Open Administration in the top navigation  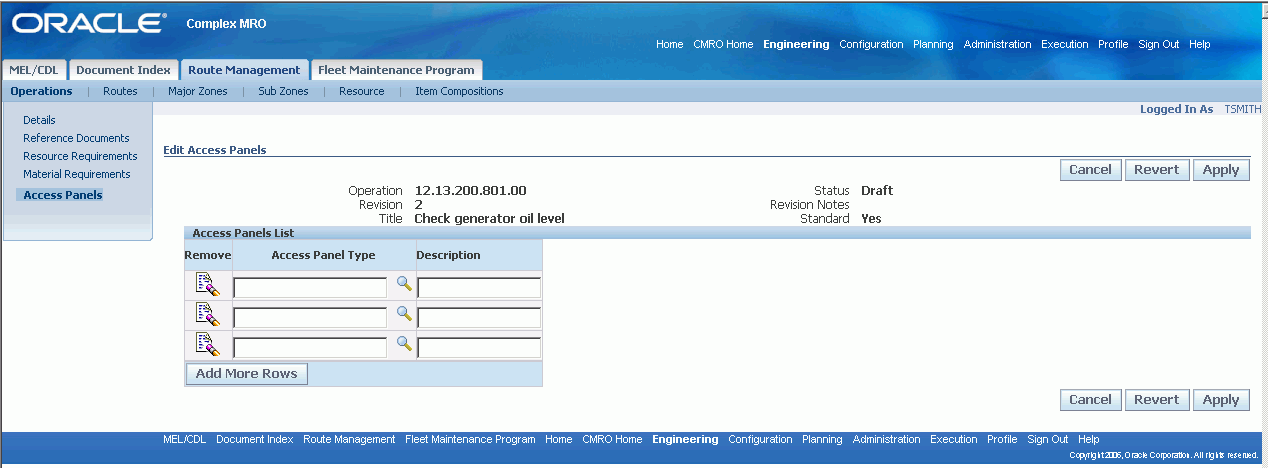point(998,44)
